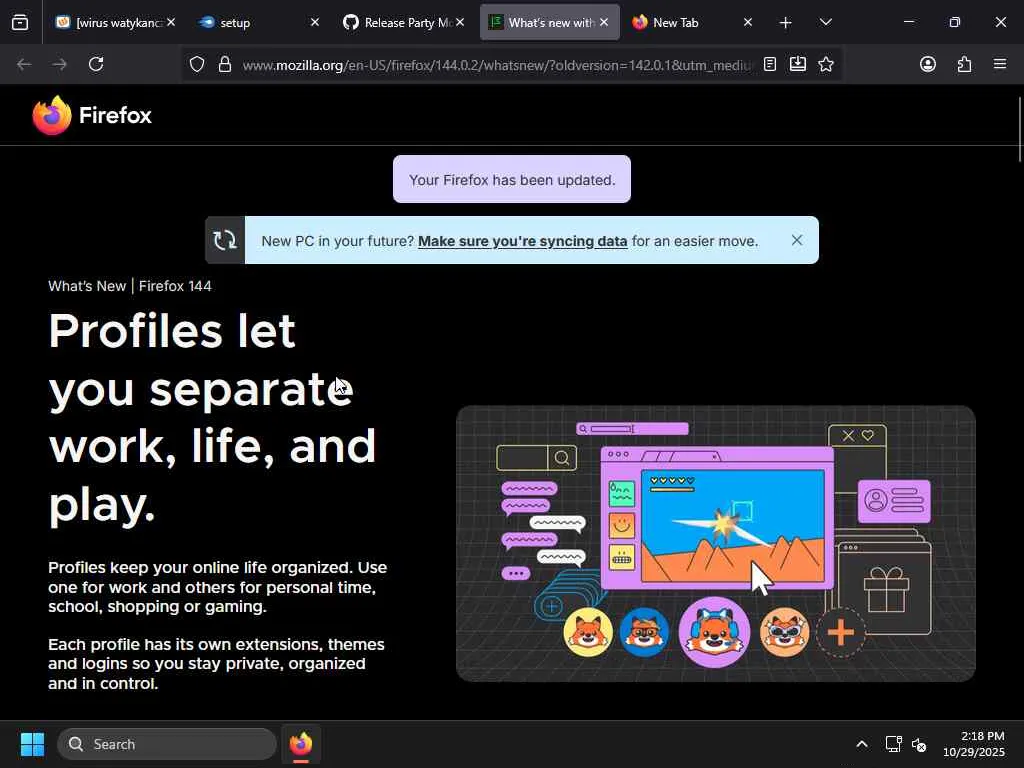Click the taskbar Search box
1024x768 pixels.
[x=167, y=744]
